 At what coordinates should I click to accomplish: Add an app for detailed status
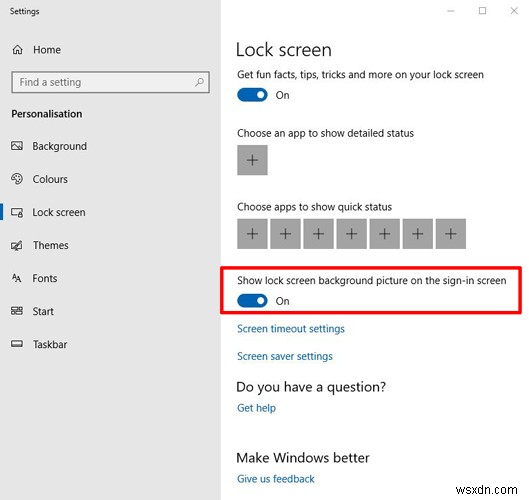252,160
